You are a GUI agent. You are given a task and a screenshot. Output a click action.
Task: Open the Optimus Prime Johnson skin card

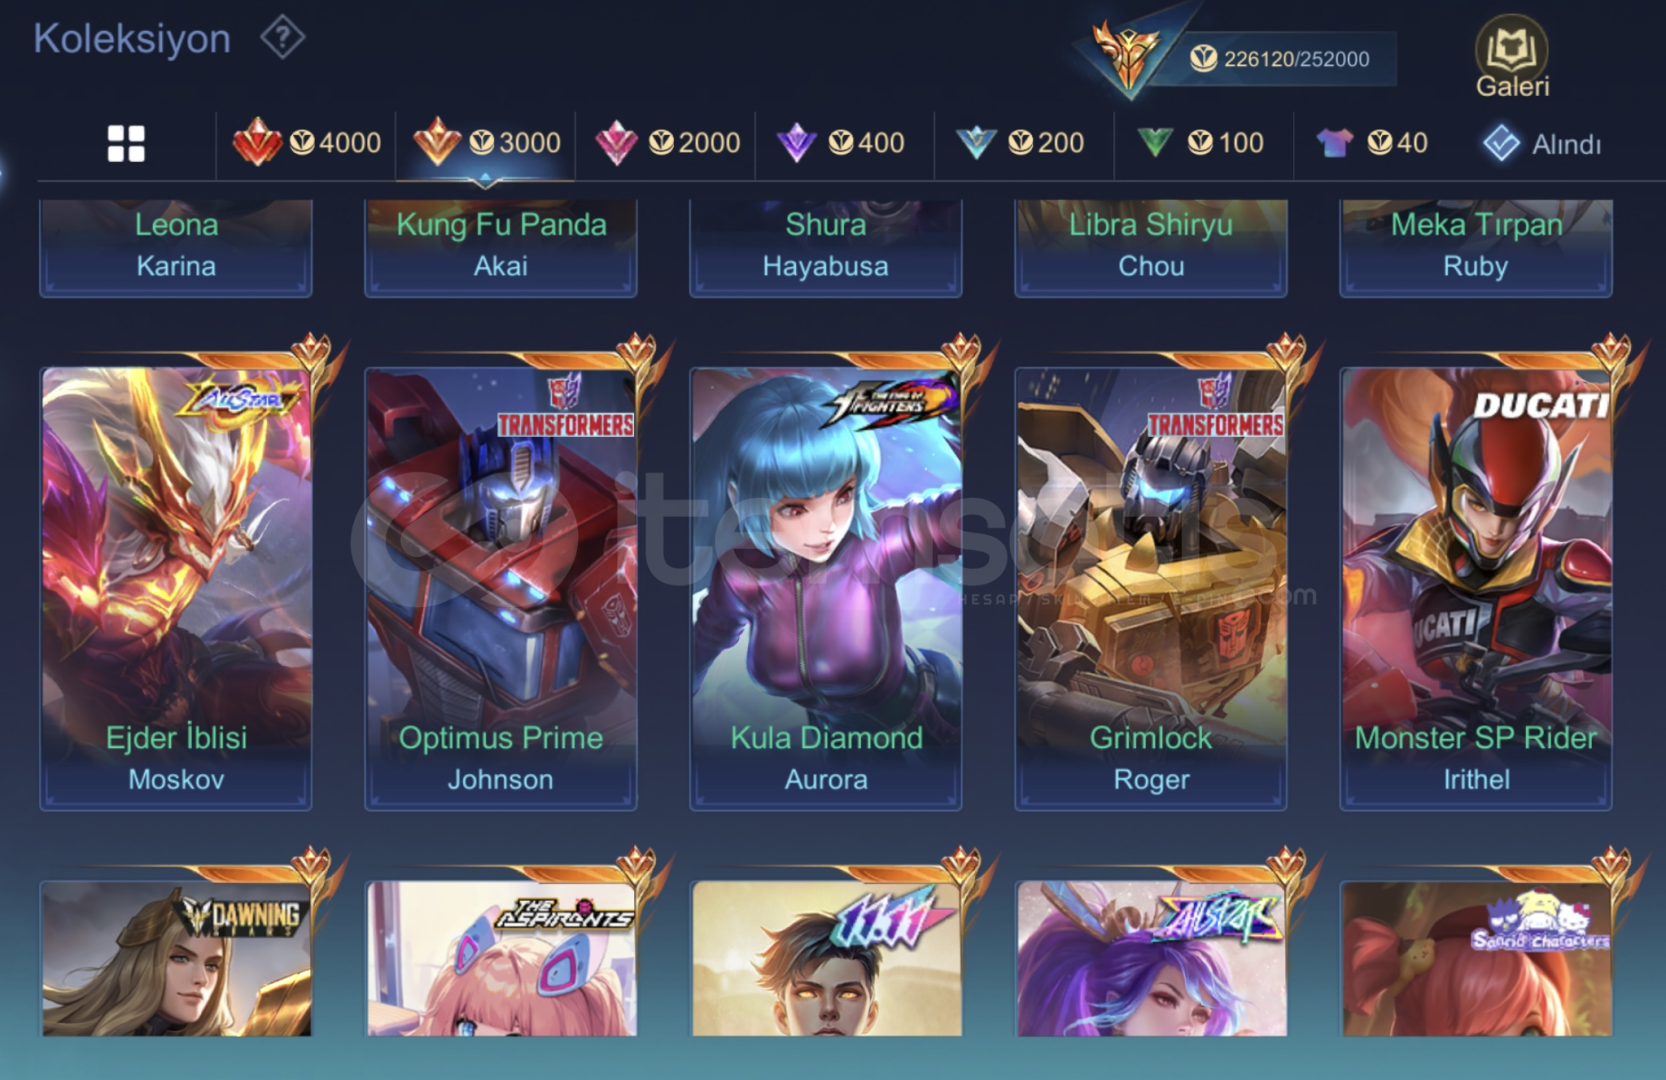coord(500,589)
